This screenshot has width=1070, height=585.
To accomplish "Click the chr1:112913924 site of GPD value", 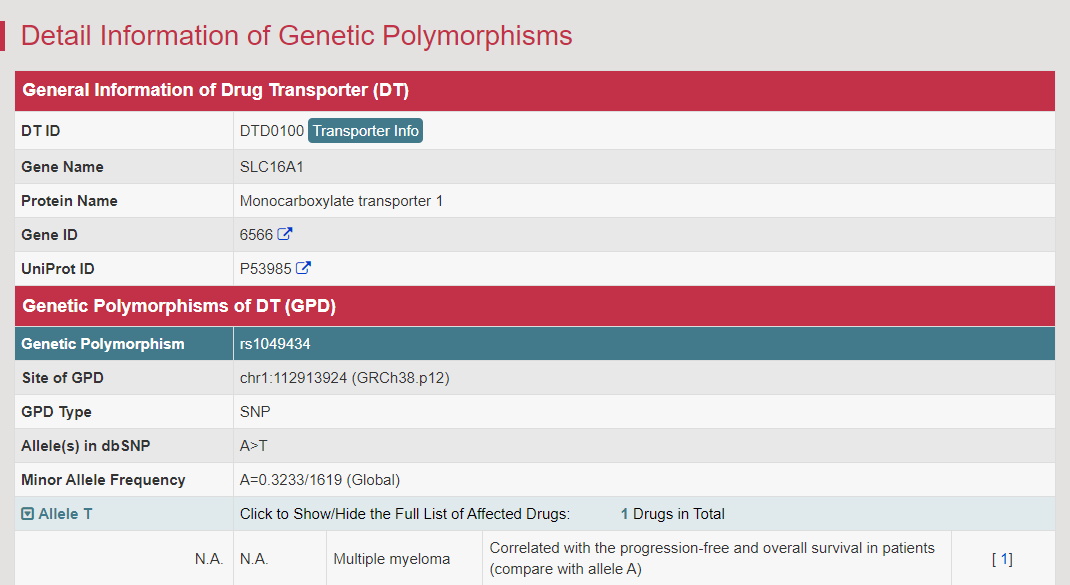I will point(345,378).
